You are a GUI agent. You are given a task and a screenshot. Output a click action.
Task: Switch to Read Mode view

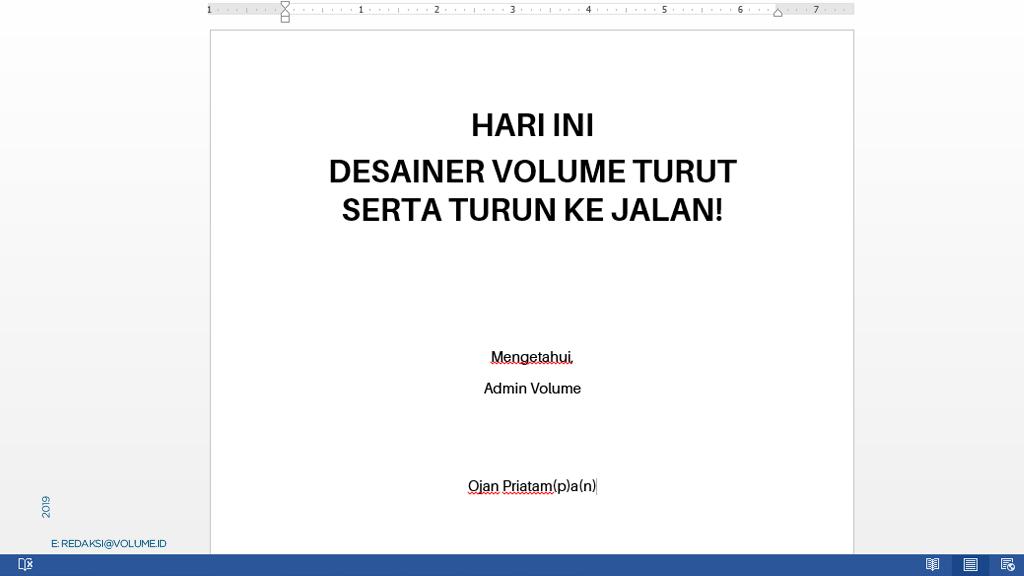coord(932,563)
